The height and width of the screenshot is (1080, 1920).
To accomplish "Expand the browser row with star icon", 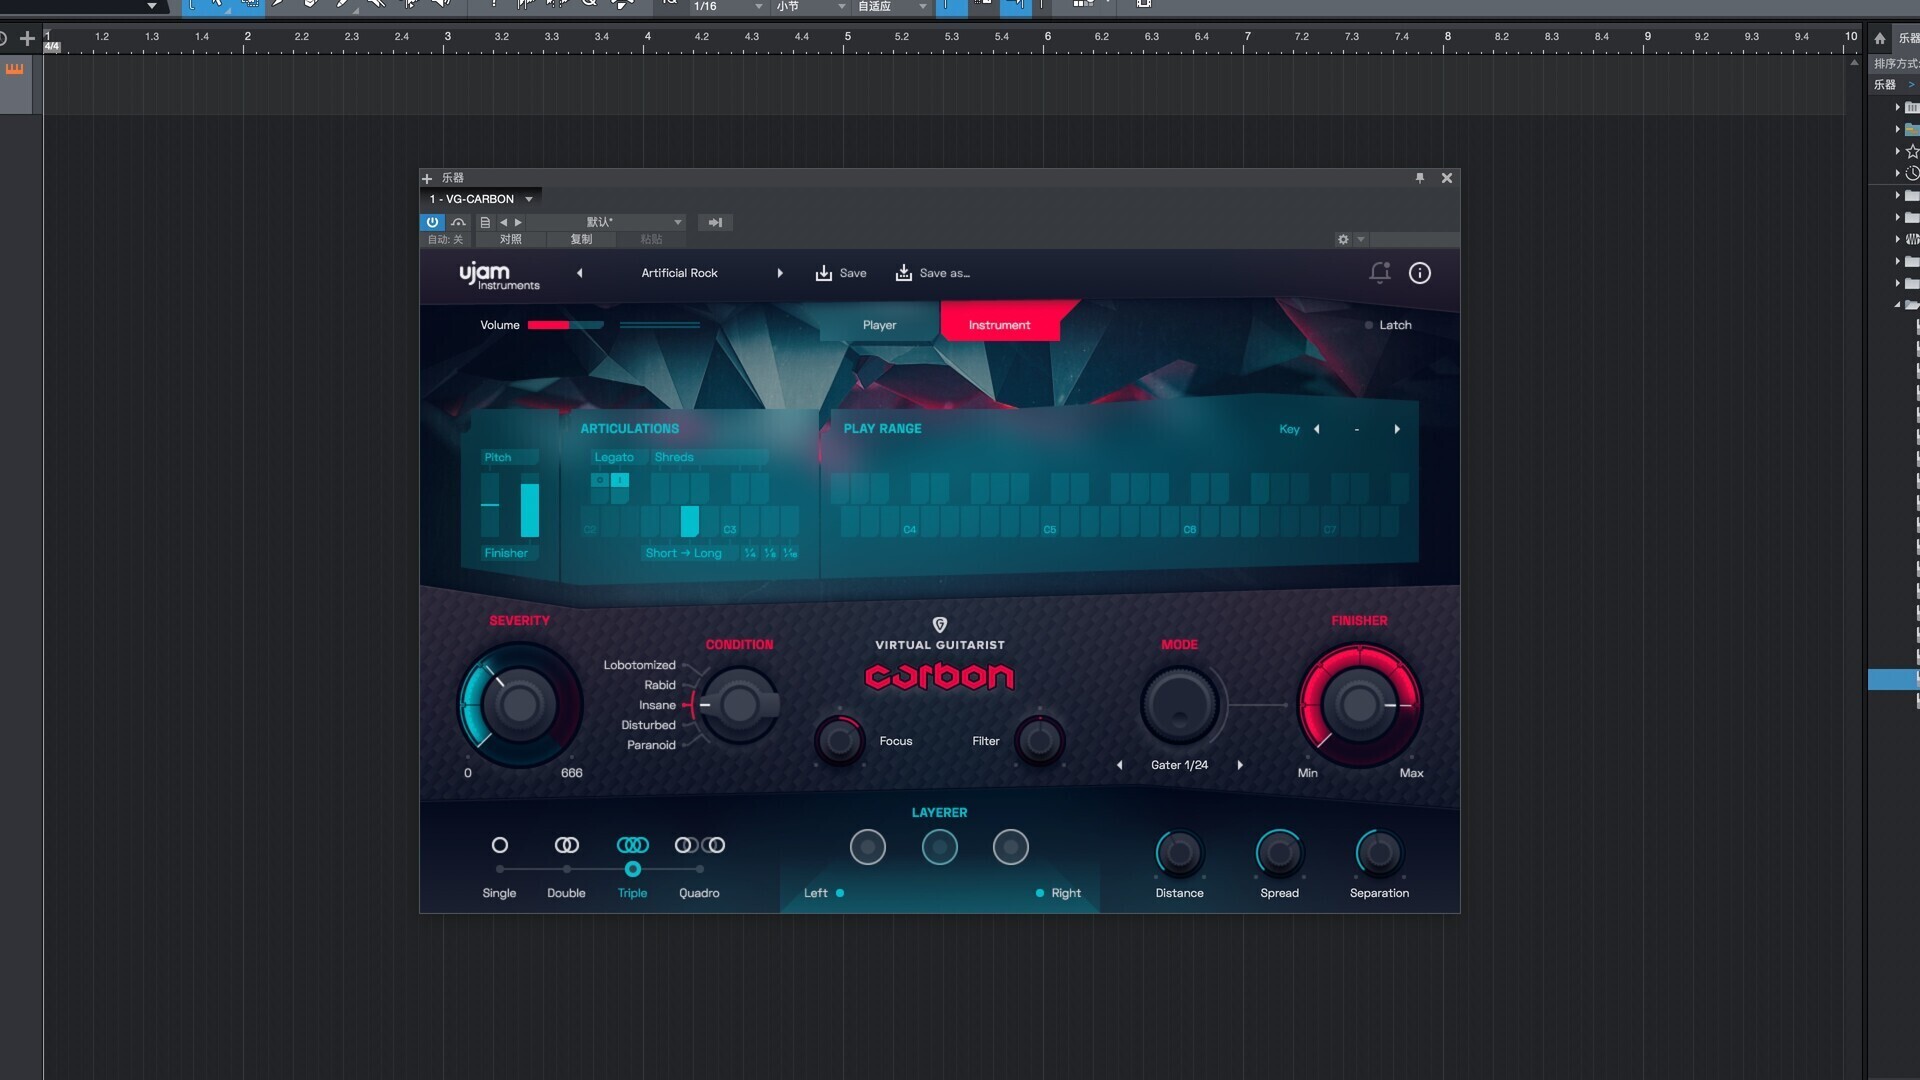I will pos(1898,151).
